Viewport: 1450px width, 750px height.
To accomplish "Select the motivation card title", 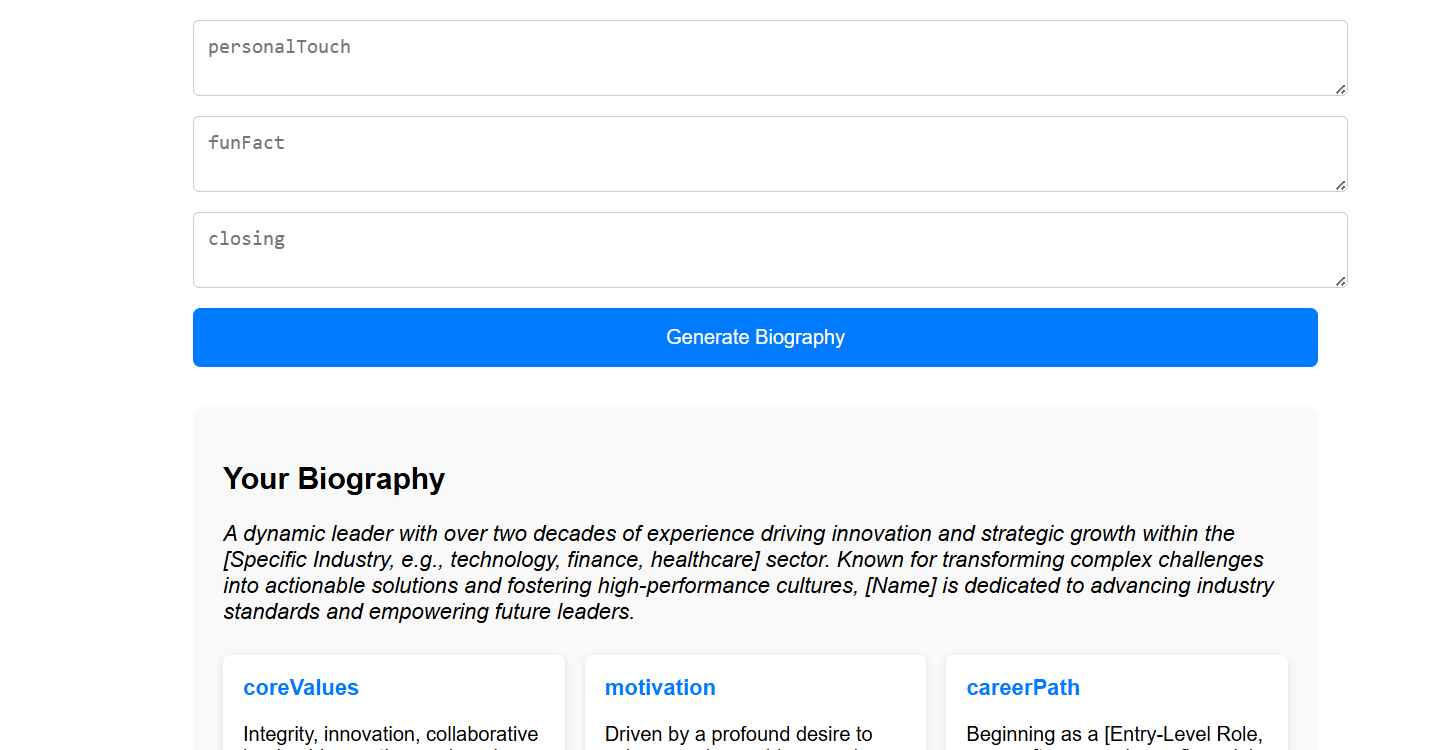I will 660,688.
